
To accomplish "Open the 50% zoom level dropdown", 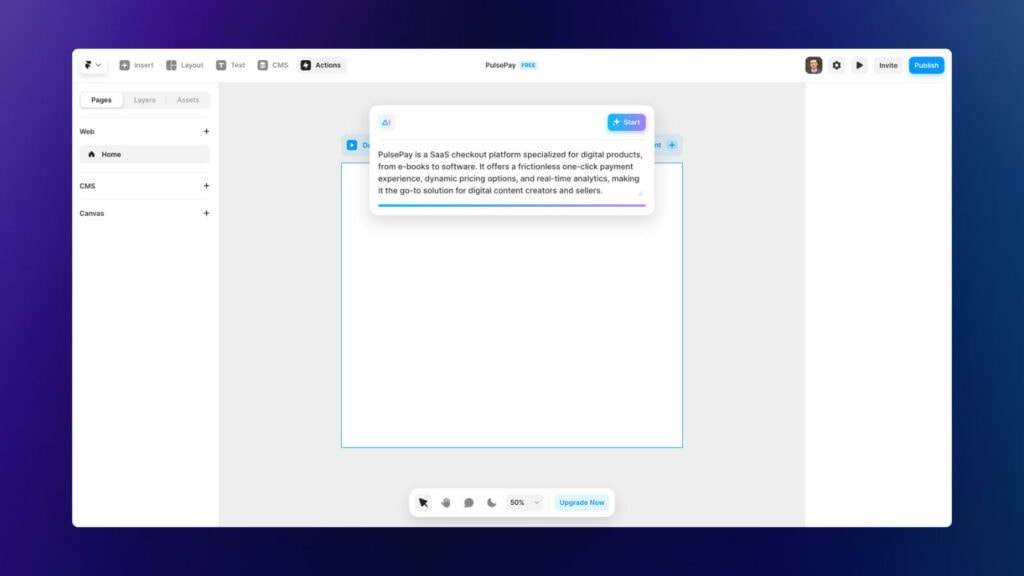I will point(524,502).
